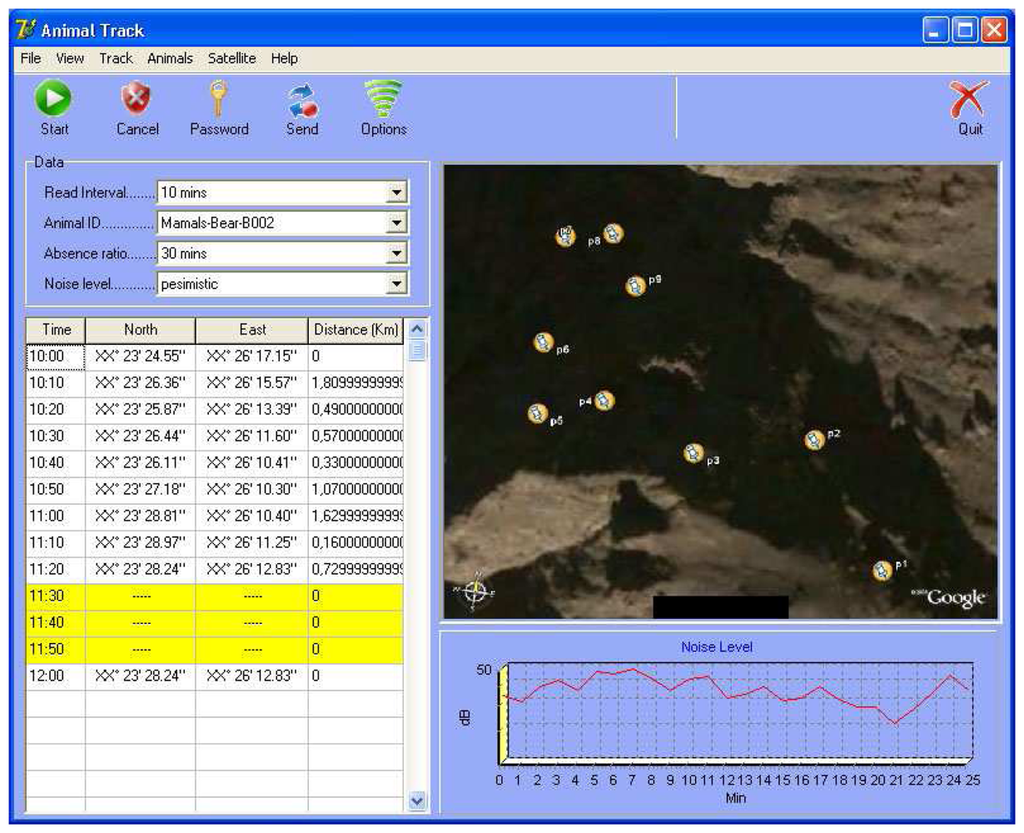Open the File menu
The height and width of the screenshot is (833, 1024).
(x=31, y=58)
